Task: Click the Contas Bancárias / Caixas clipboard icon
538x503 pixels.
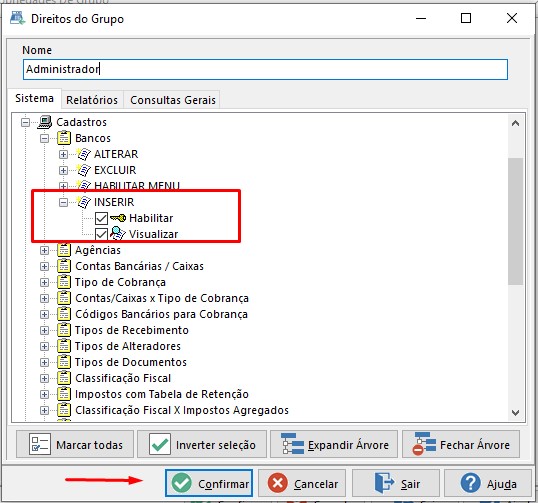Action: coord(64,266)
